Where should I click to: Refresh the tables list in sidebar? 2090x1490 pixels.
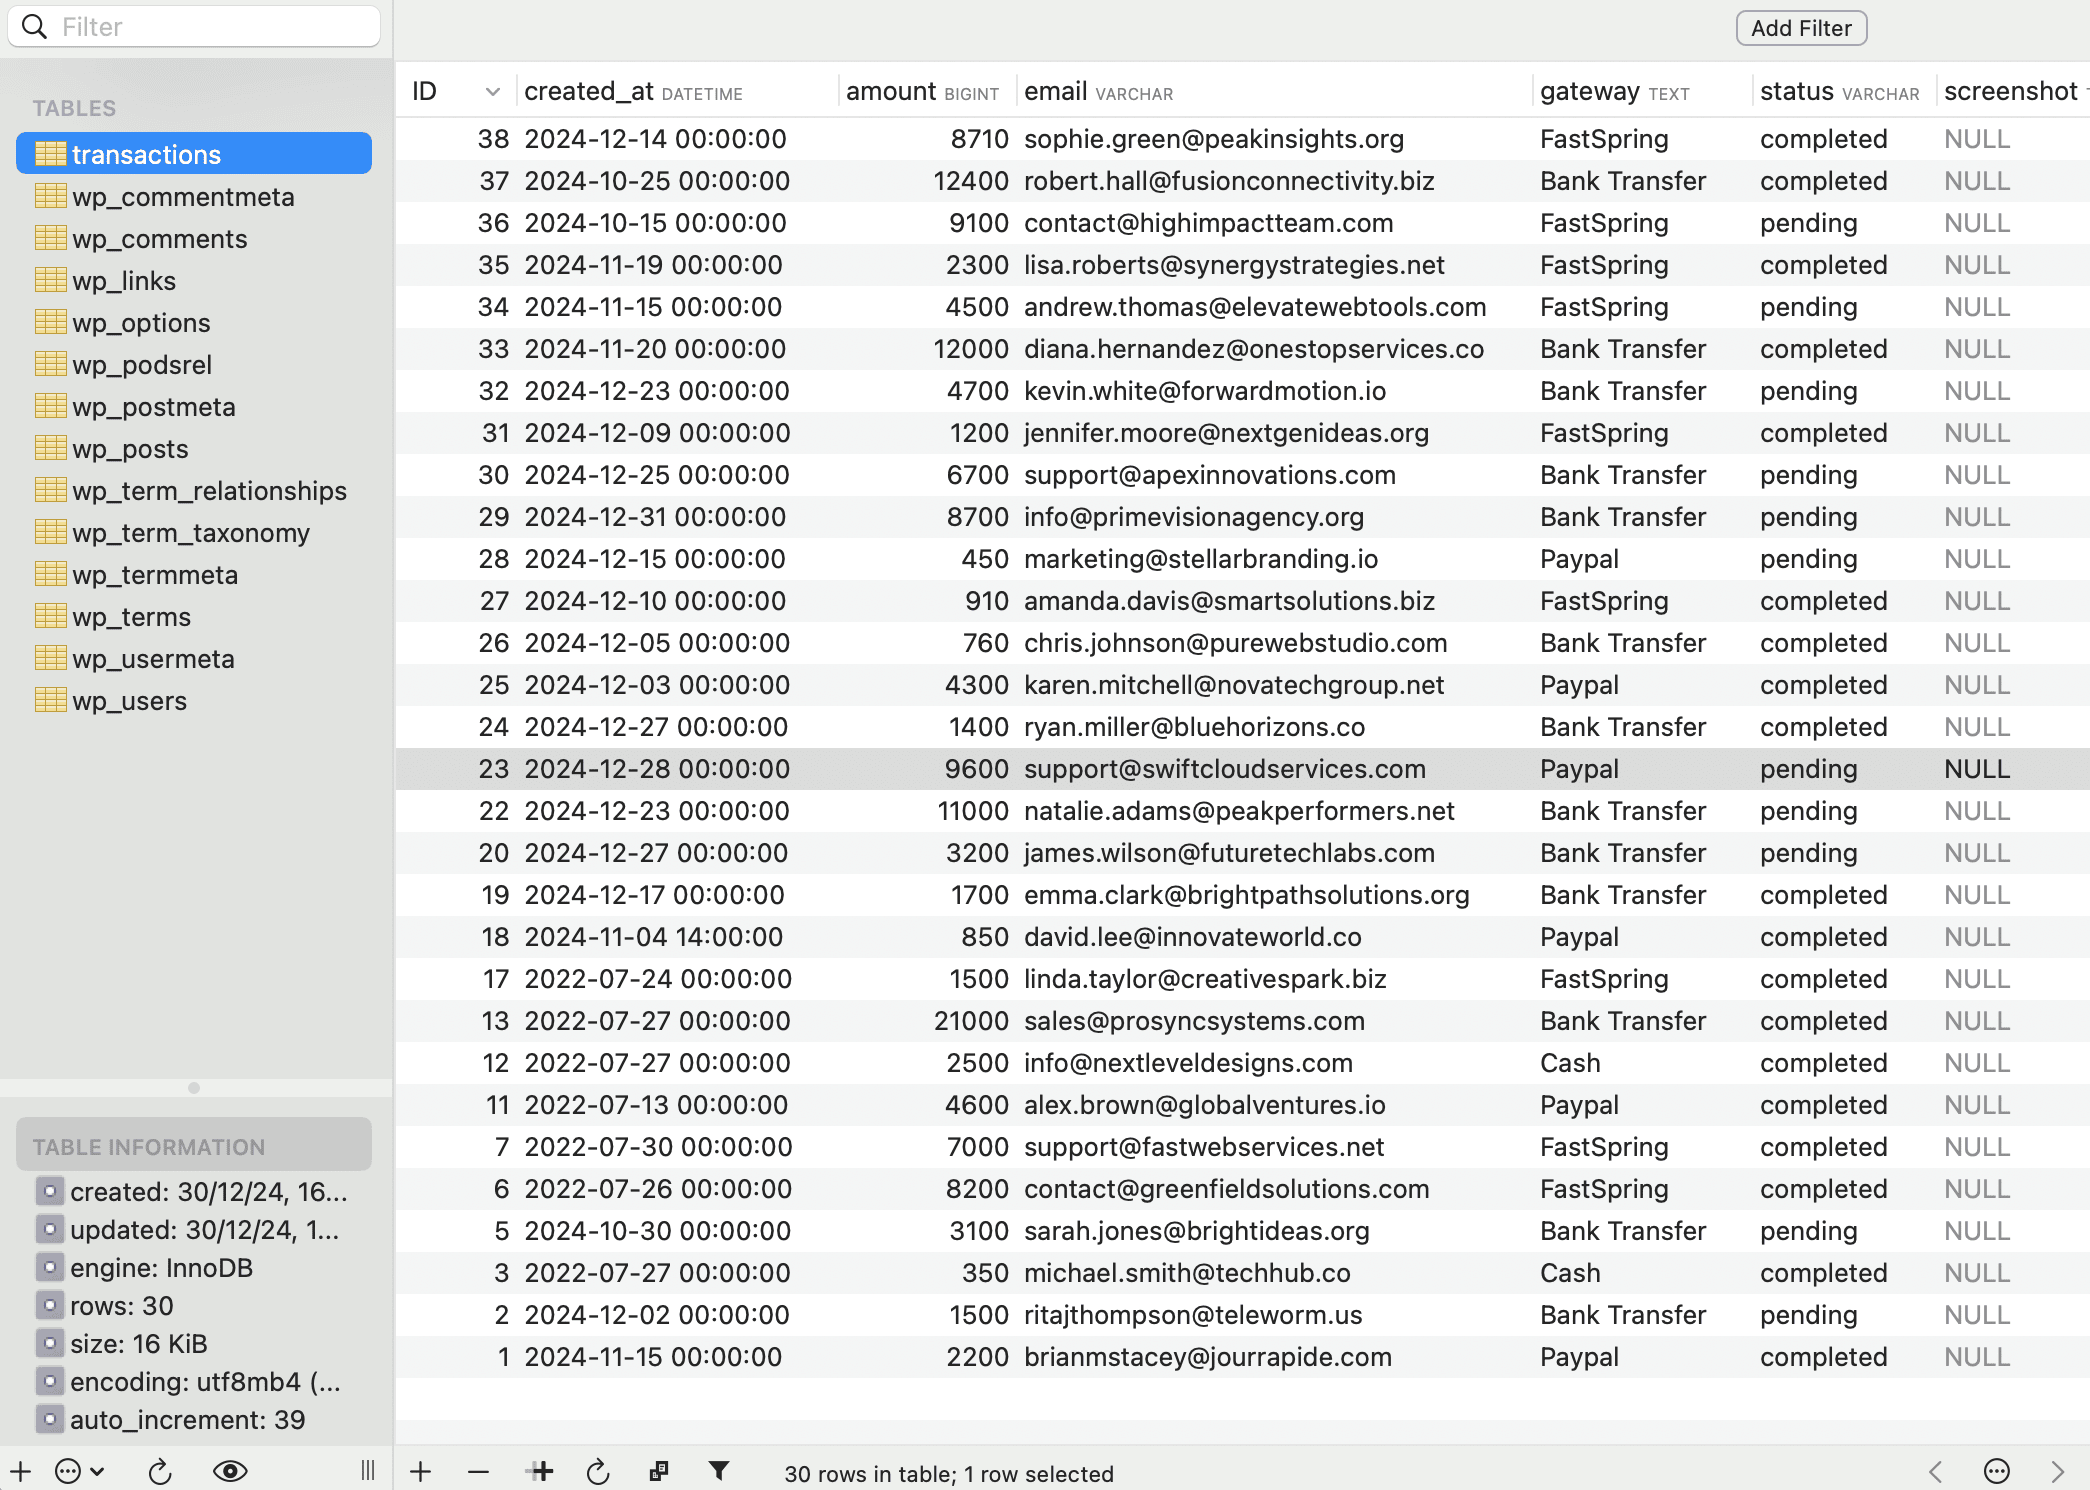pyautogui.click(x=160, y=1472)
